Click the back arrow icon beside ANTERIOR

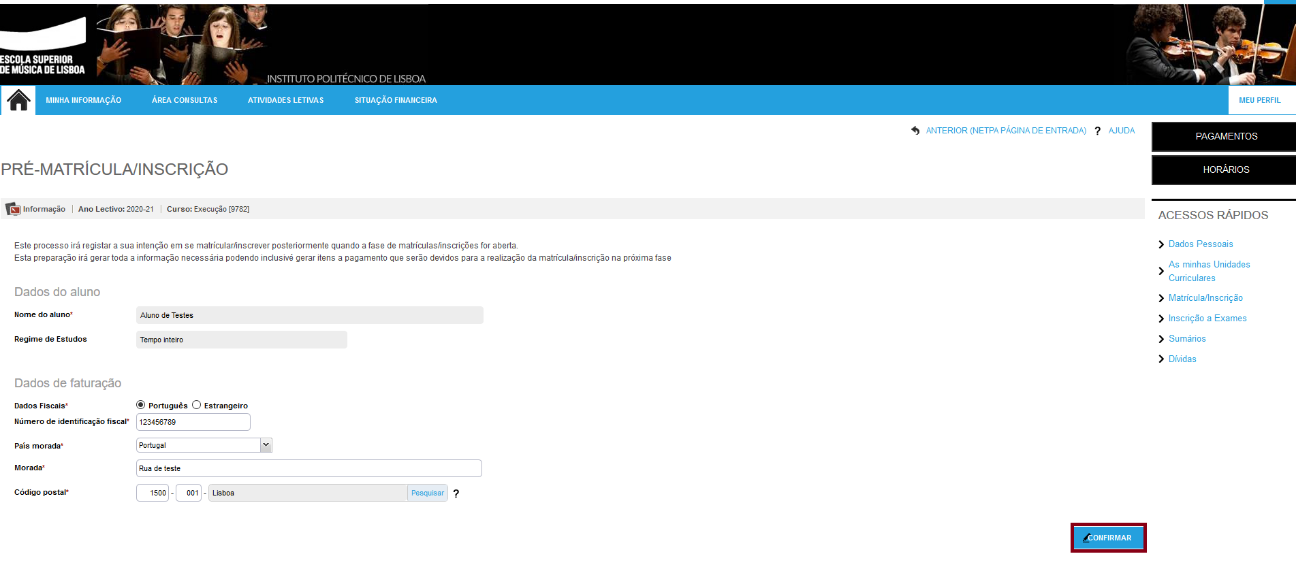click(915, 130)
